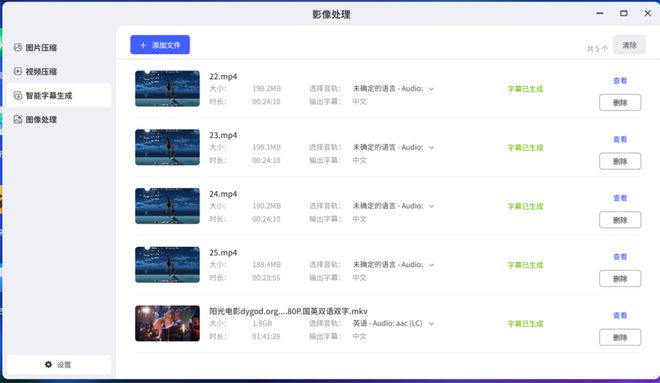Image resolution: width=660 pixels, height=383 pixels.
Task: Click the file name 22.mp4
Action: 223,77
